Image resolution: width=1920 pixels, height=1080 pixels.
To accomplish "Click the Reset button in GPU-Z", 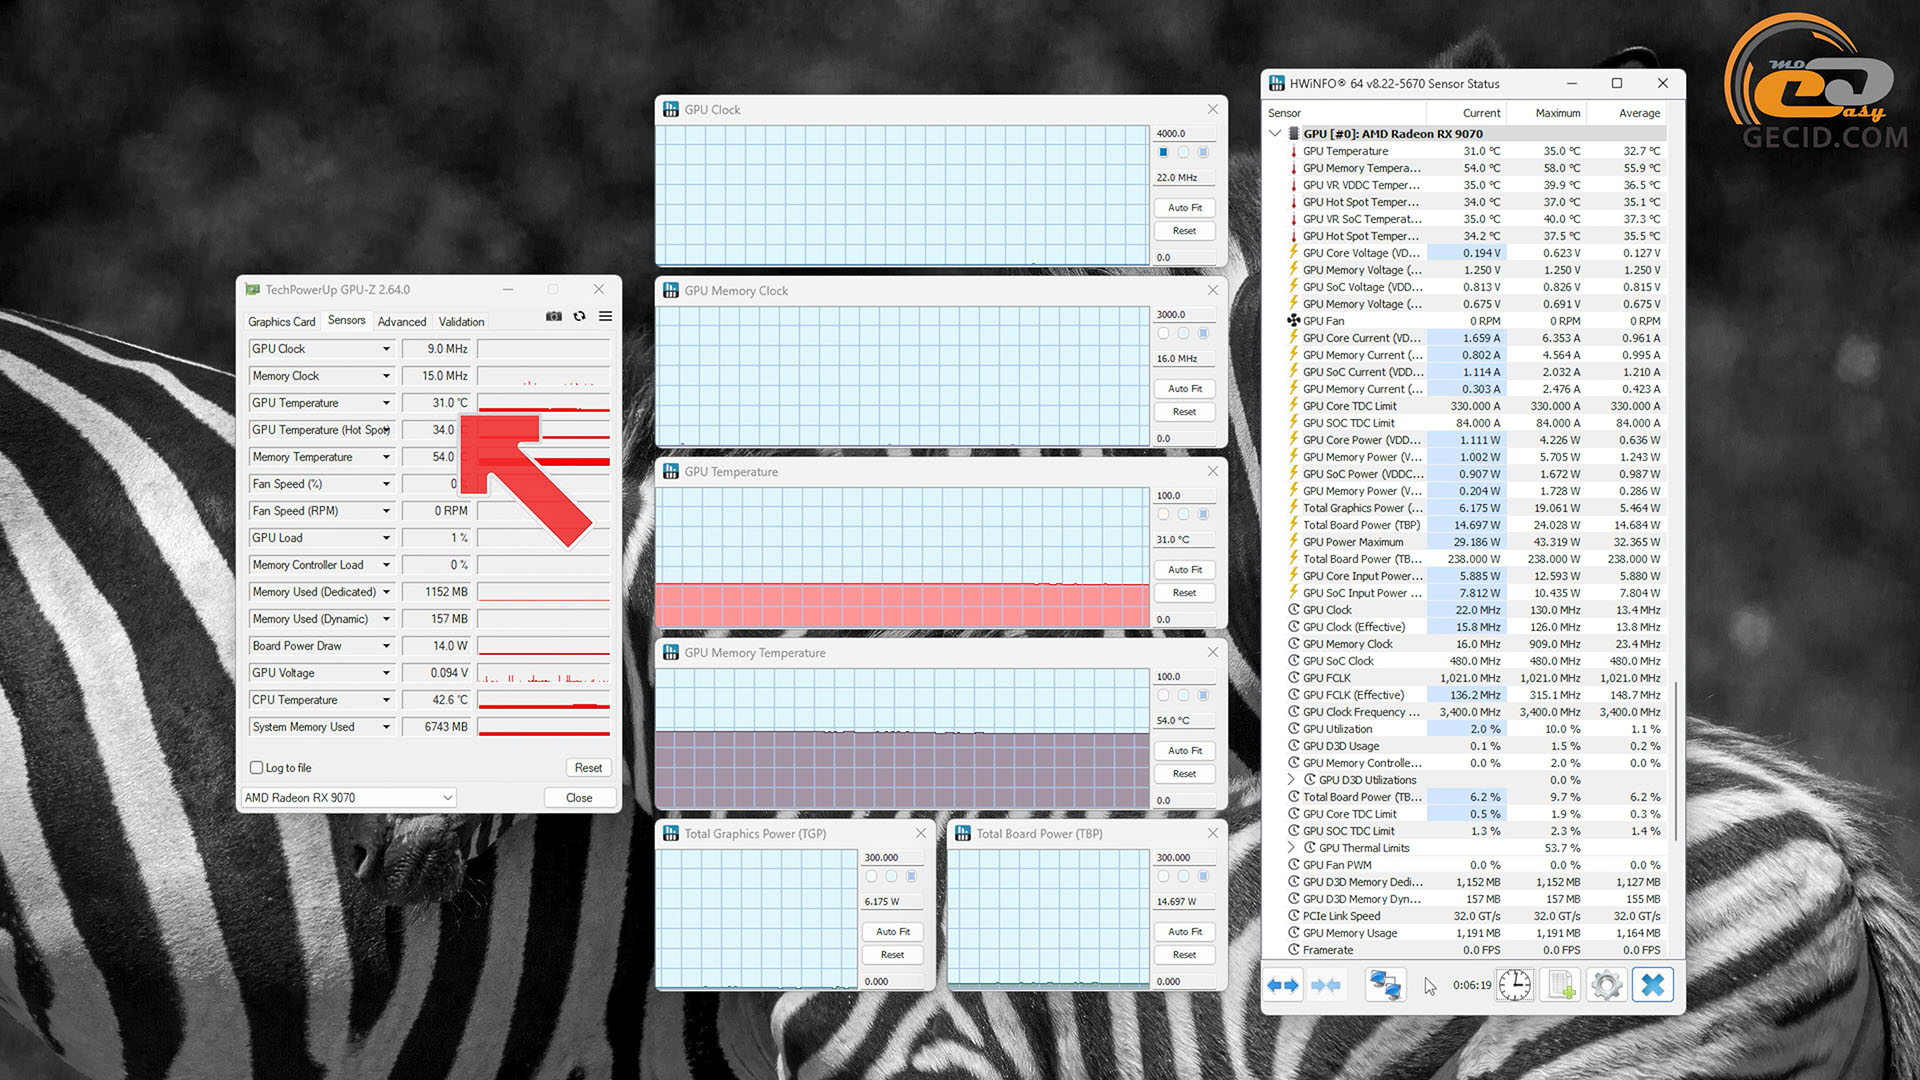I will pos(588,768).
